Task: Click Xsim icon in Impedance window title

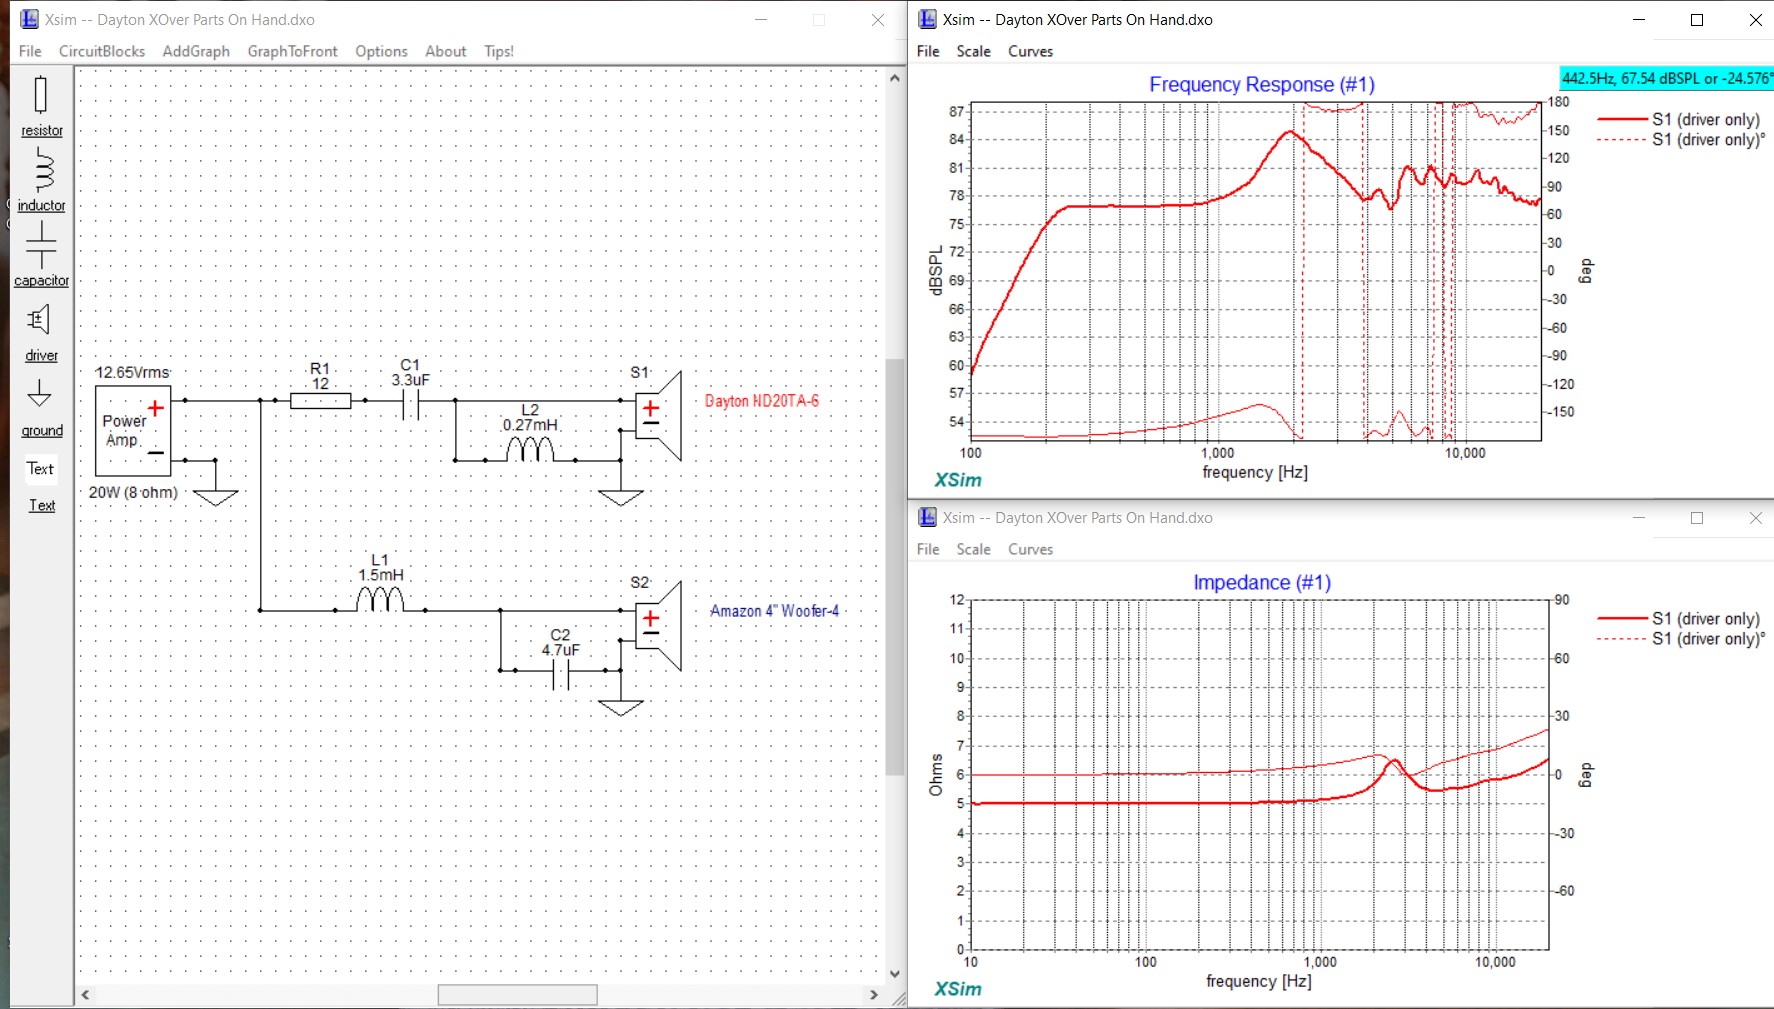Action: (927, 517)
